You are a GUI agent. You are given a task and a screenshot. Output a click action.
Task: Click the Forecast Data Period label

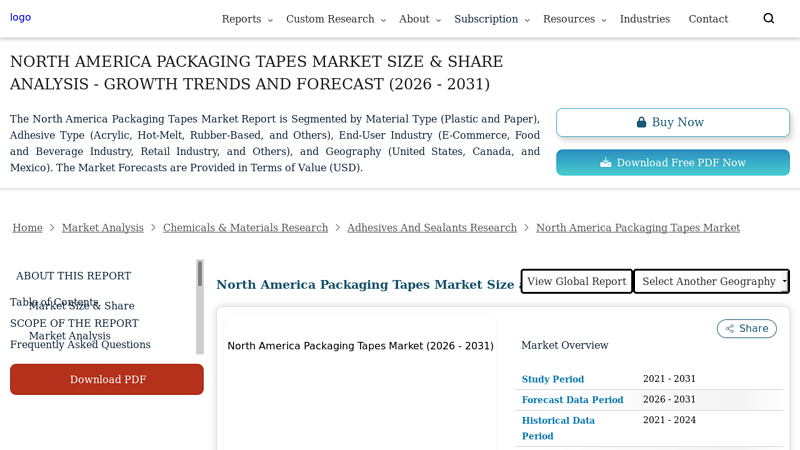(572, 400)
